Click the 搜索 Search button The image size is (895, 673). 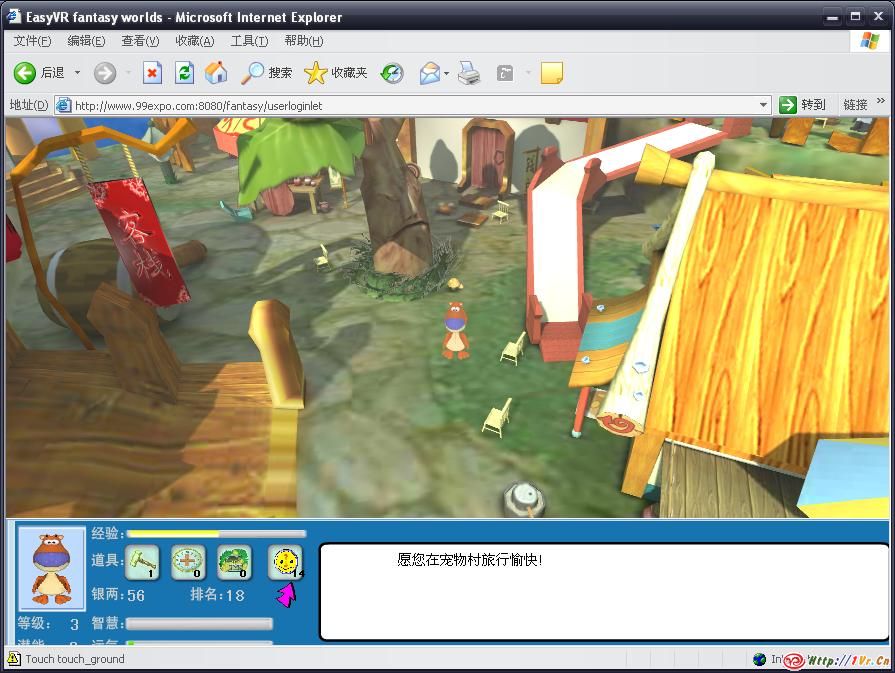click(267, 73)
